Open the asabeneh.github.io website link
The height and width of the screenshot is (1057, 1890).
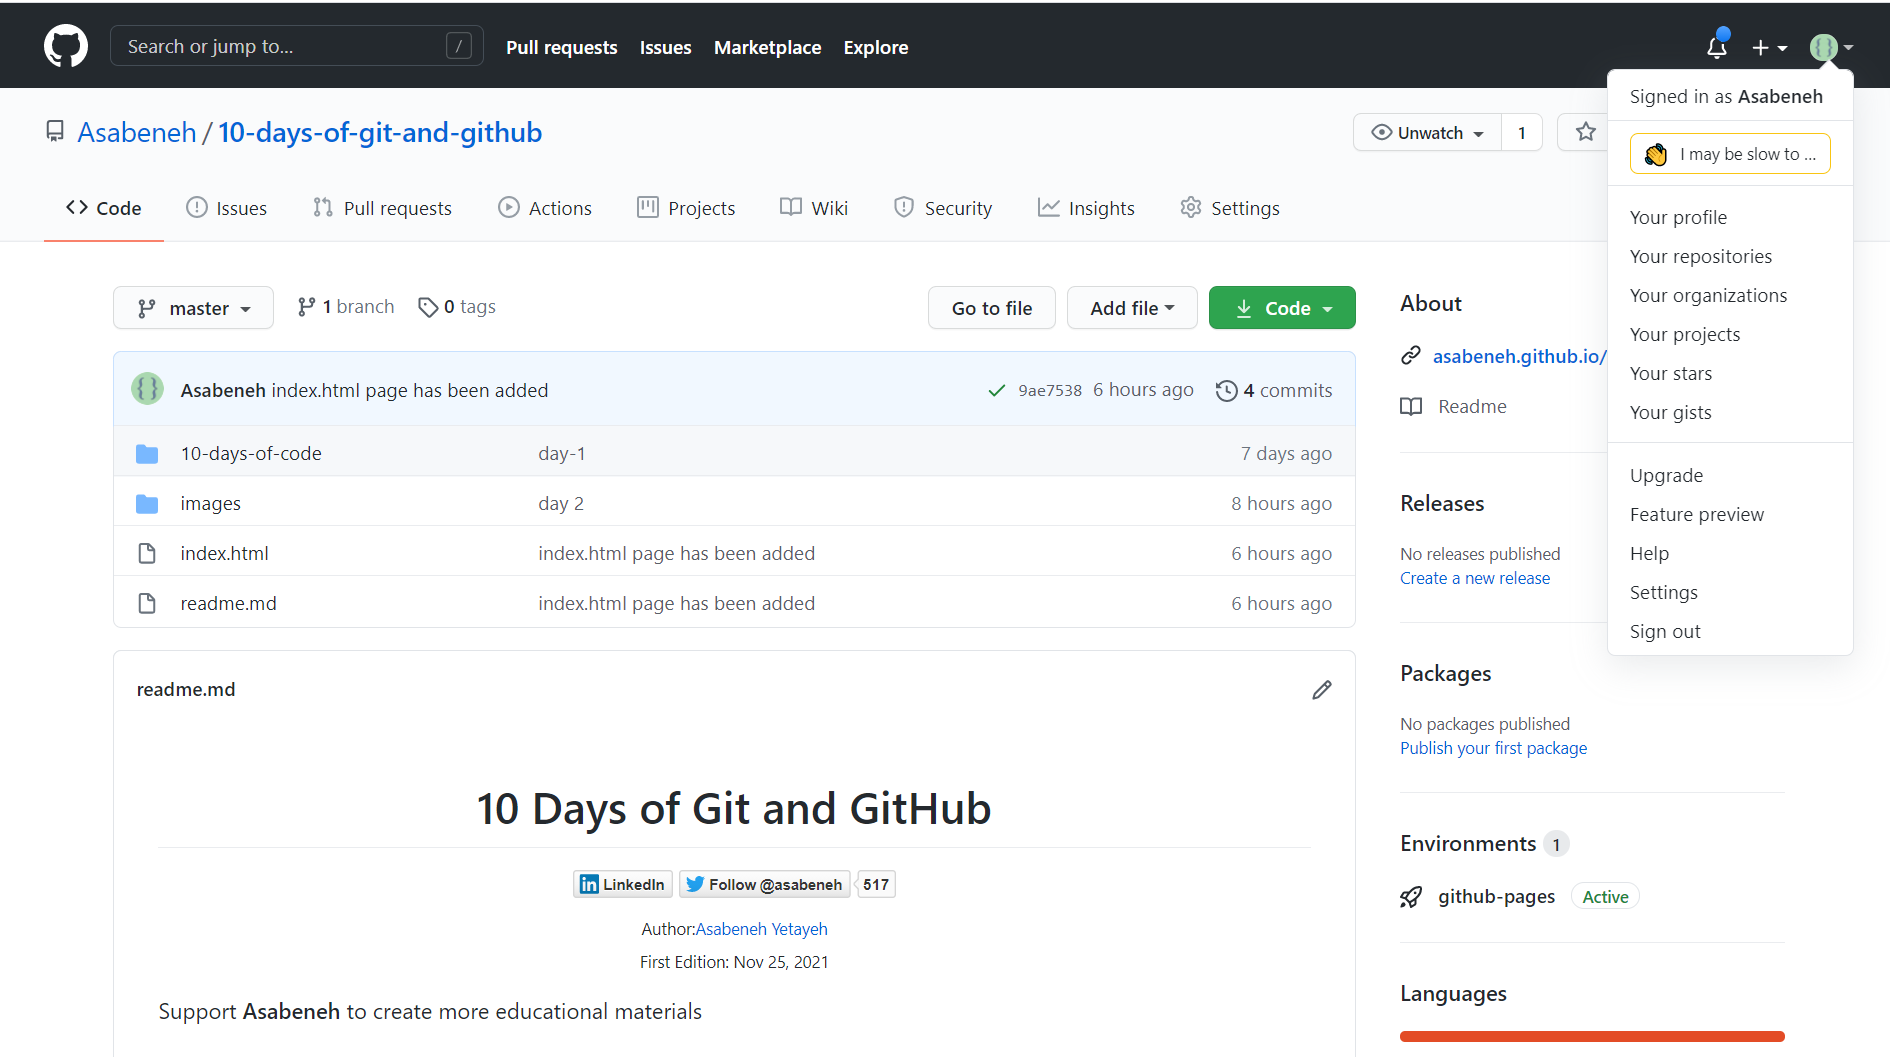pos(1519,356)
